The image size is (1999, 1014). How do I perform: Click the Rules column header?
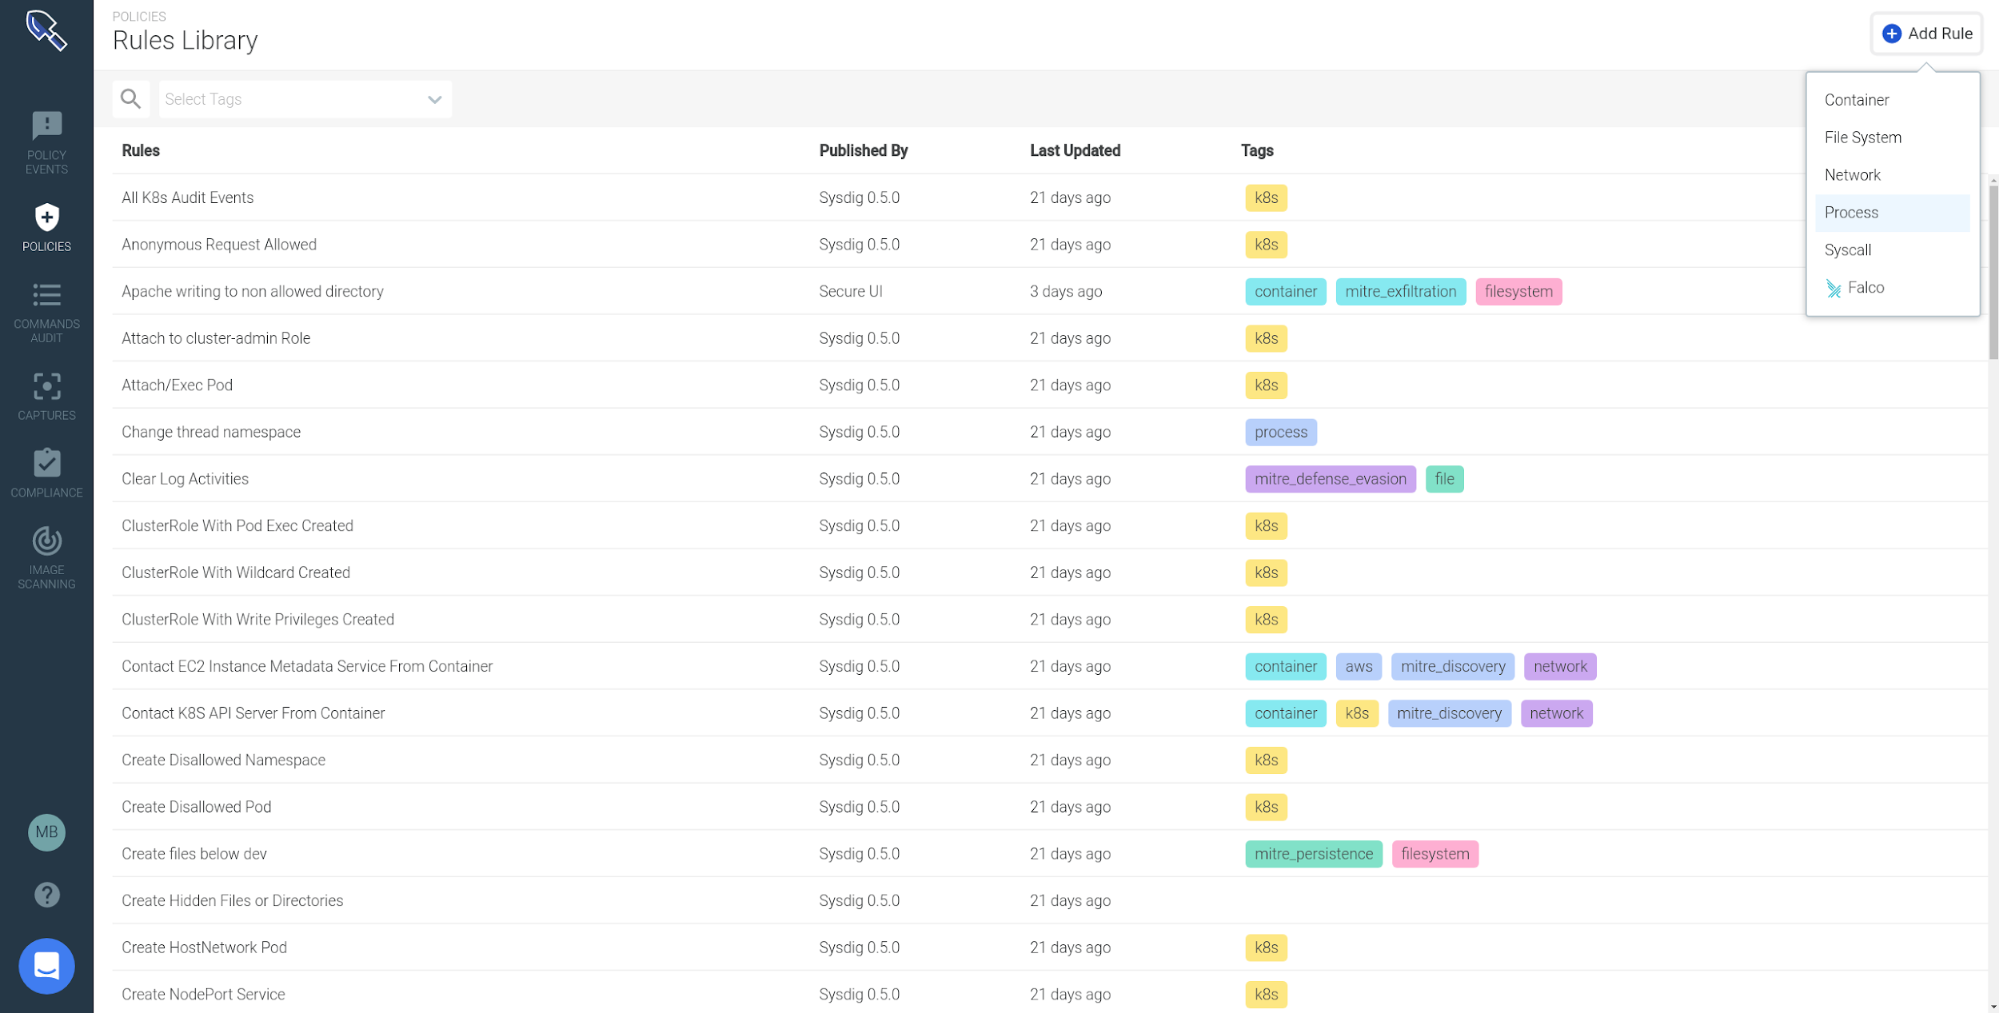pyautogui.click(x=141, y=151)
